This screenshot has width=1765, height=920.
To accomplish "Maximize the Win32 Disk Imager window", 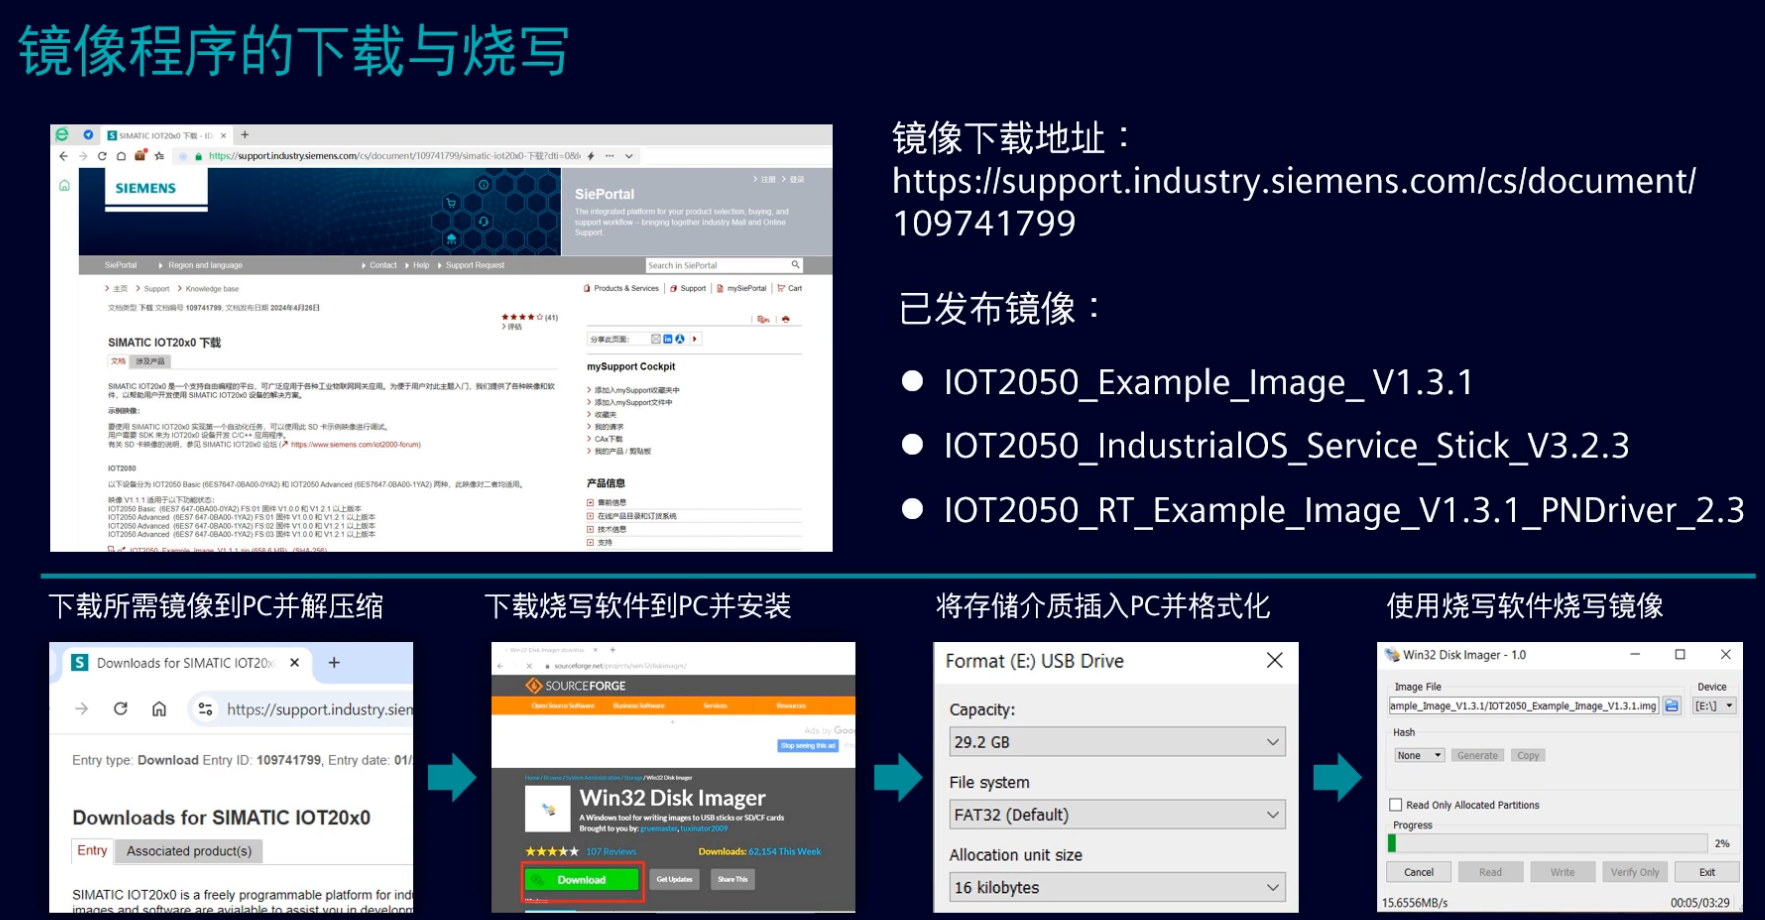I will [x=1680, y=655].
